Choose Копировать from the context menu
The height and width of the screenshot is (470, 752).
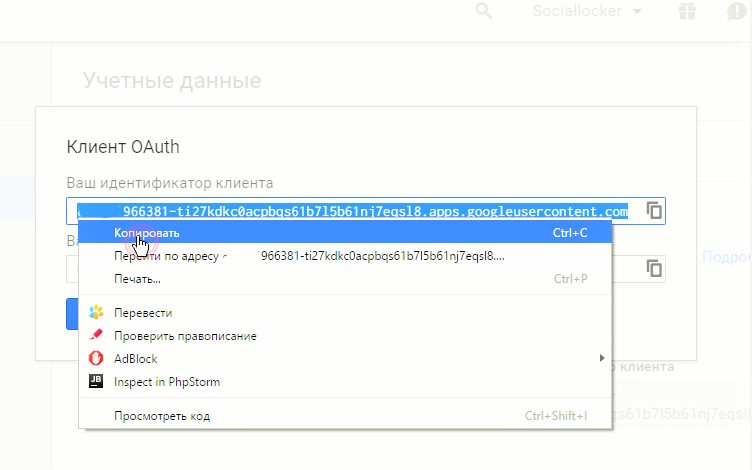tap(147, 233)
